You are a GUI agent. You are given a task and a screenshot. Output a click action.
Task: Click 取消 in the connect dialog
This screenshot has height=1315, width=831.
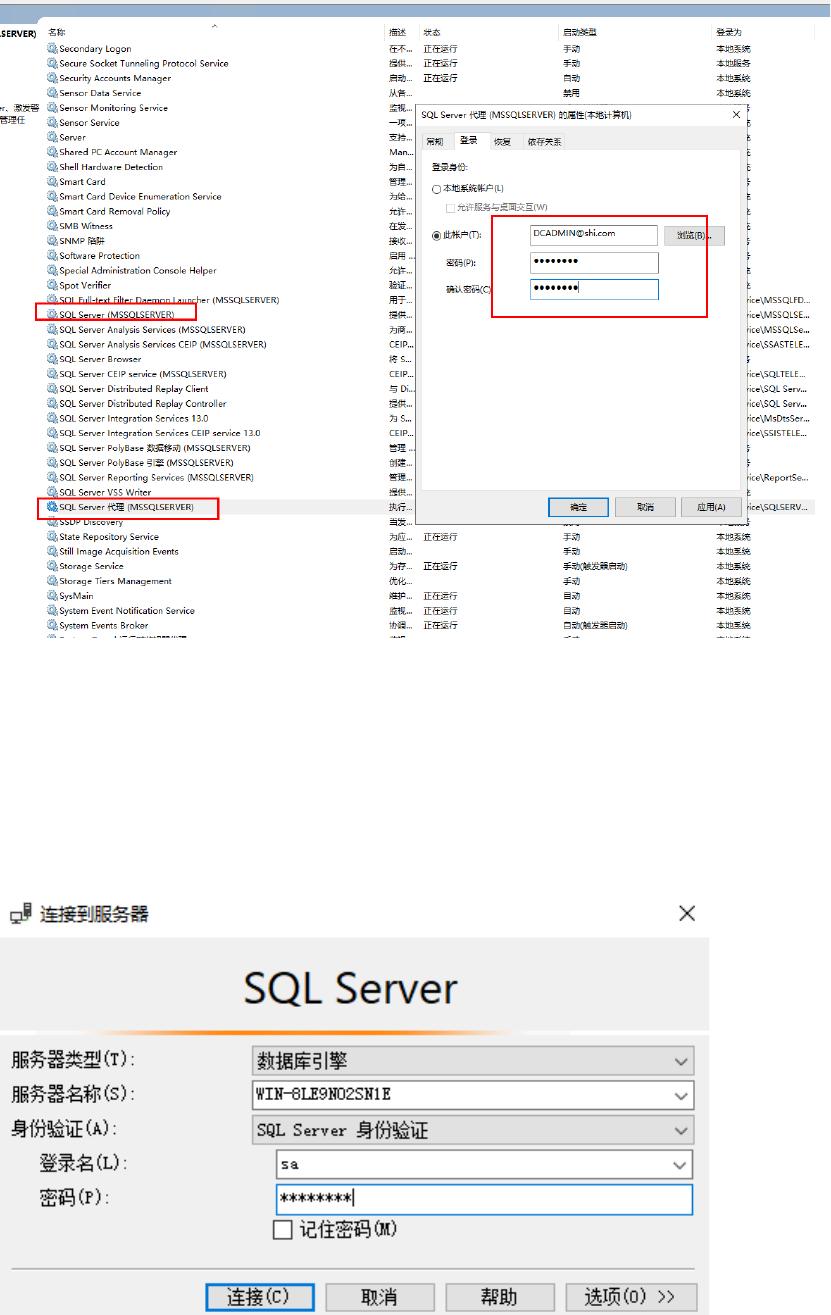point(379,1297)
